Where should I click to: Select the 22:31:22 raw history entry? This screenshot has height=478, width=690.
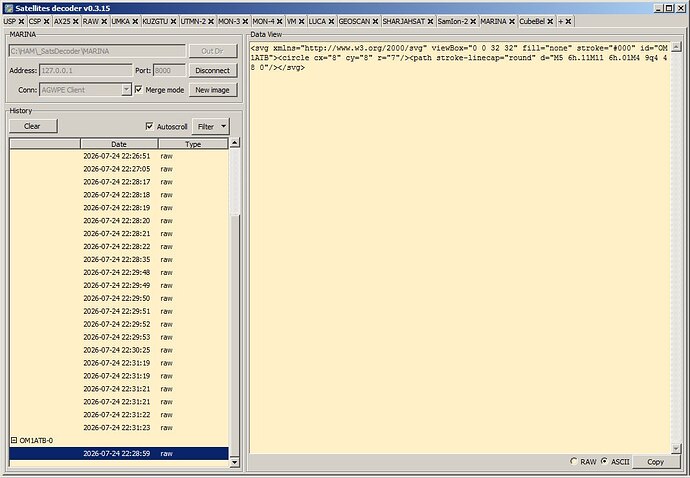pos(119,415)
